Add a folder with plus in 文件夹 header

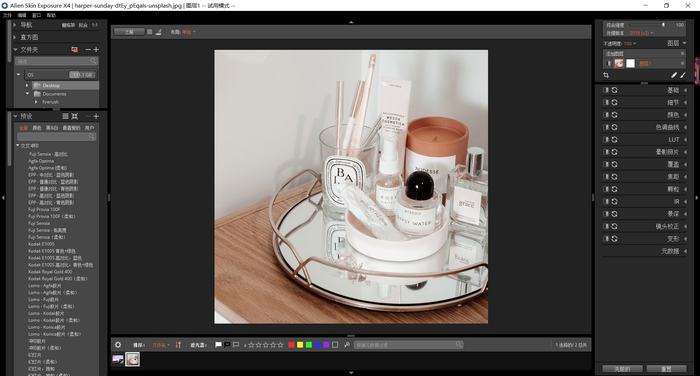[96, 50]
